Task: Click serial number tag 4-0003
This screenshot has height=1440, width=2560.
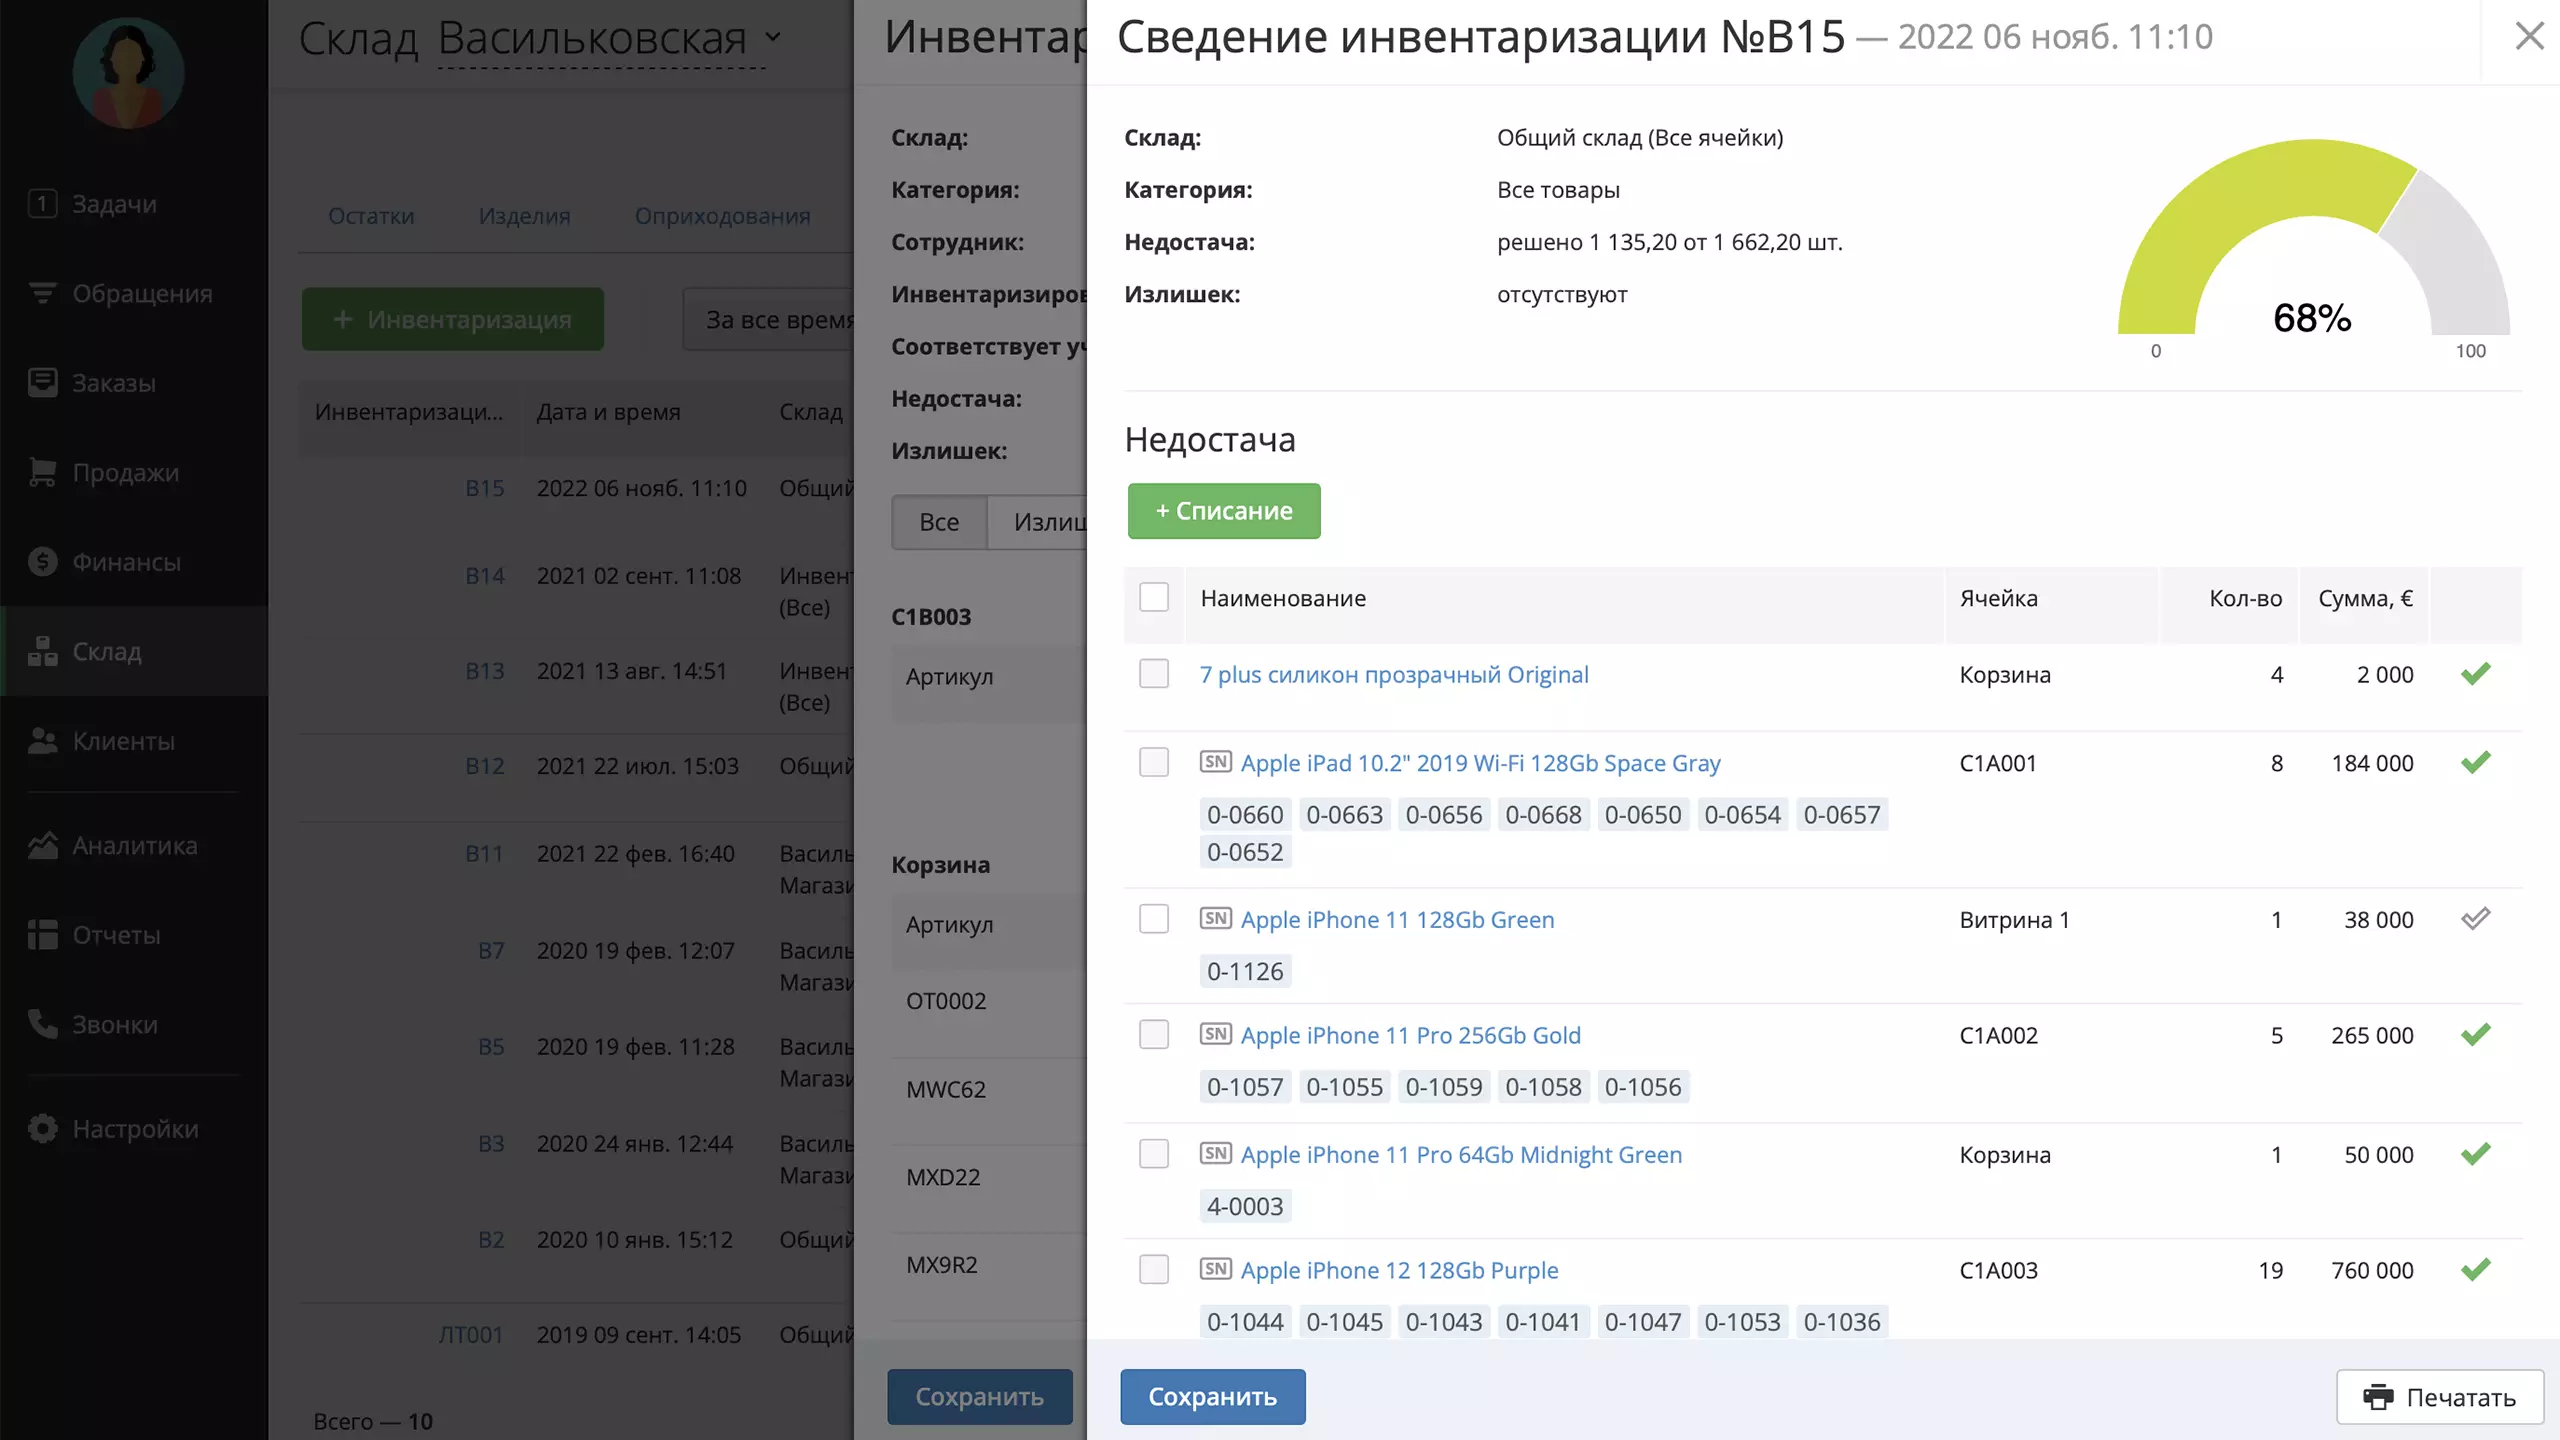Action: 1245,1206
